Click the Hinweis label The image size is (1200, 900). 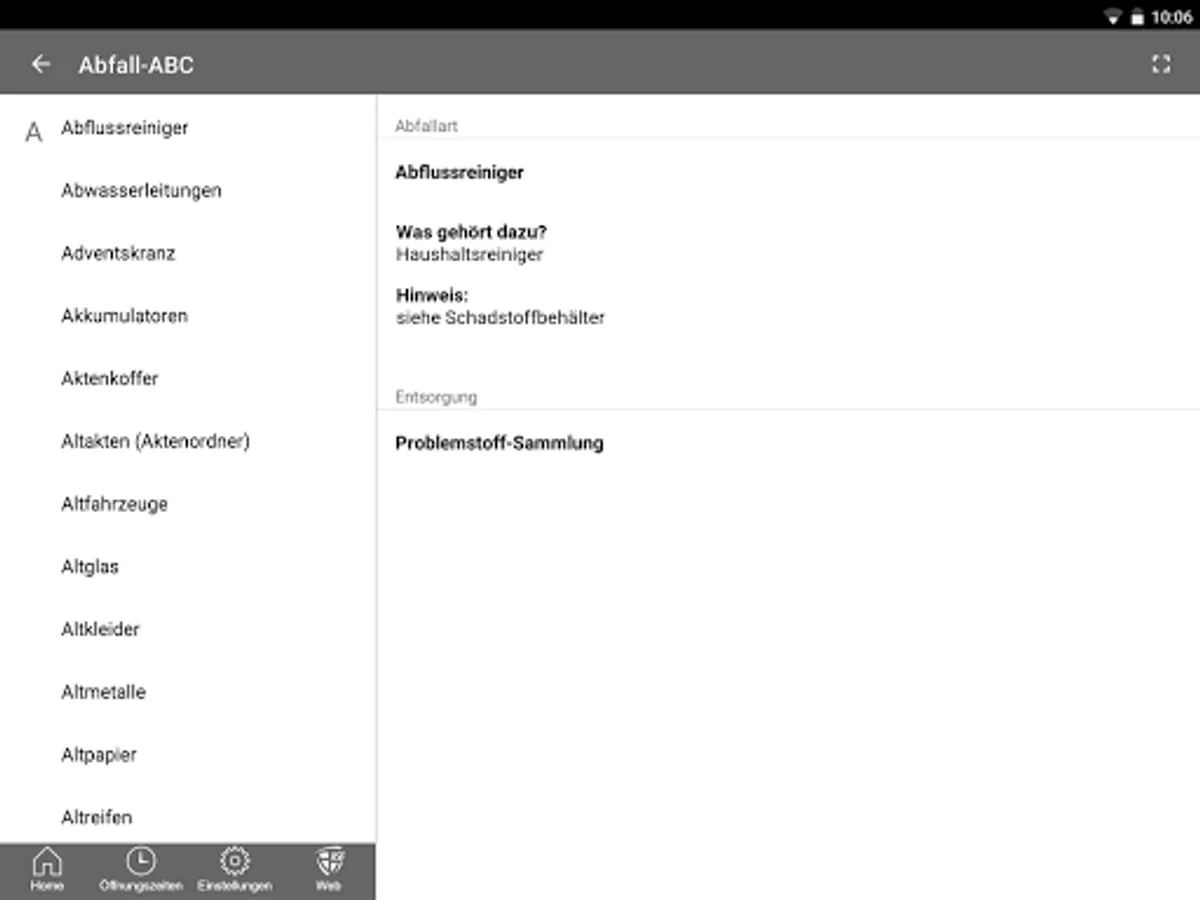pyautogui.click(x=432, y=296)
